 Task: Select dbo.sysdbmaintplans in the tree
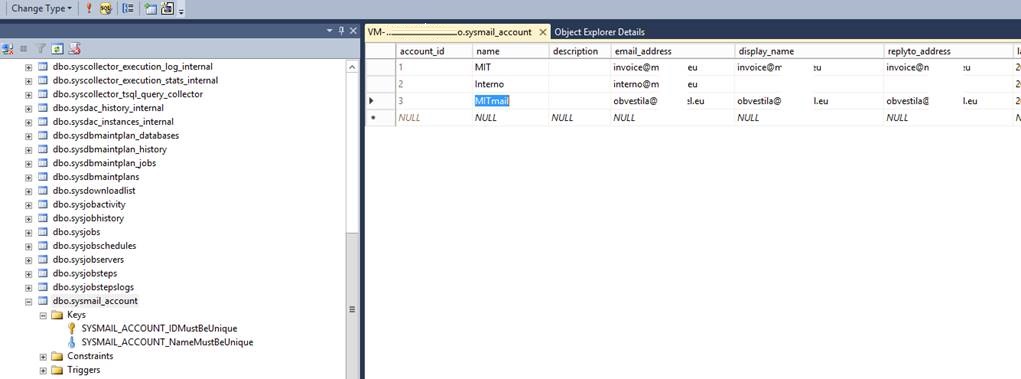click(x=96, y=176)
